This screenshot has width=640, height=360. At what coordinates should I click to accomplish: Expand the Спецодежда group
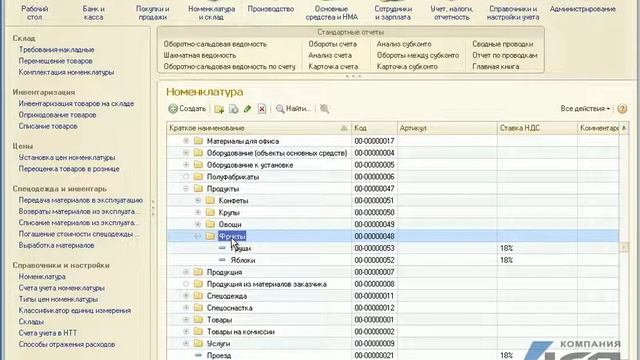(x=186, y=296)
